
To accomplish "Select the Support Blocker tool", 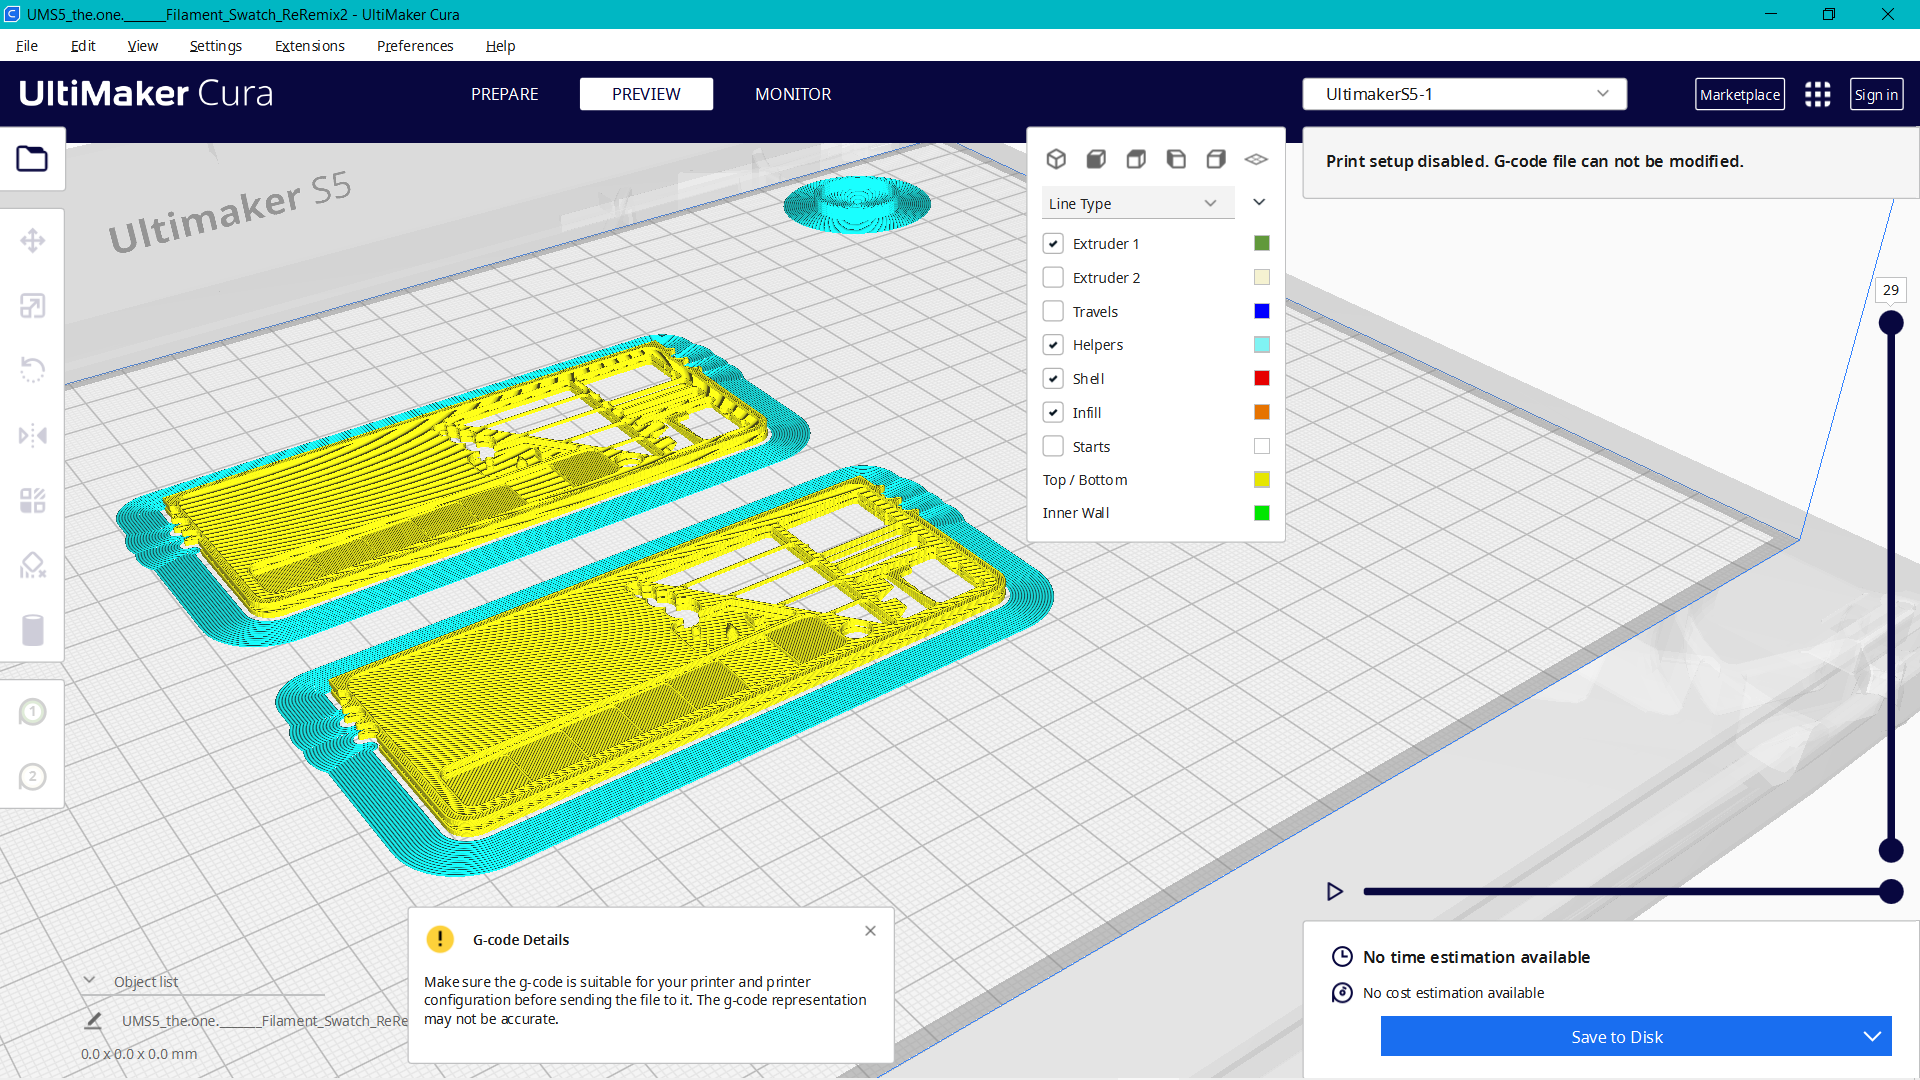I will (x=32, y=565).
